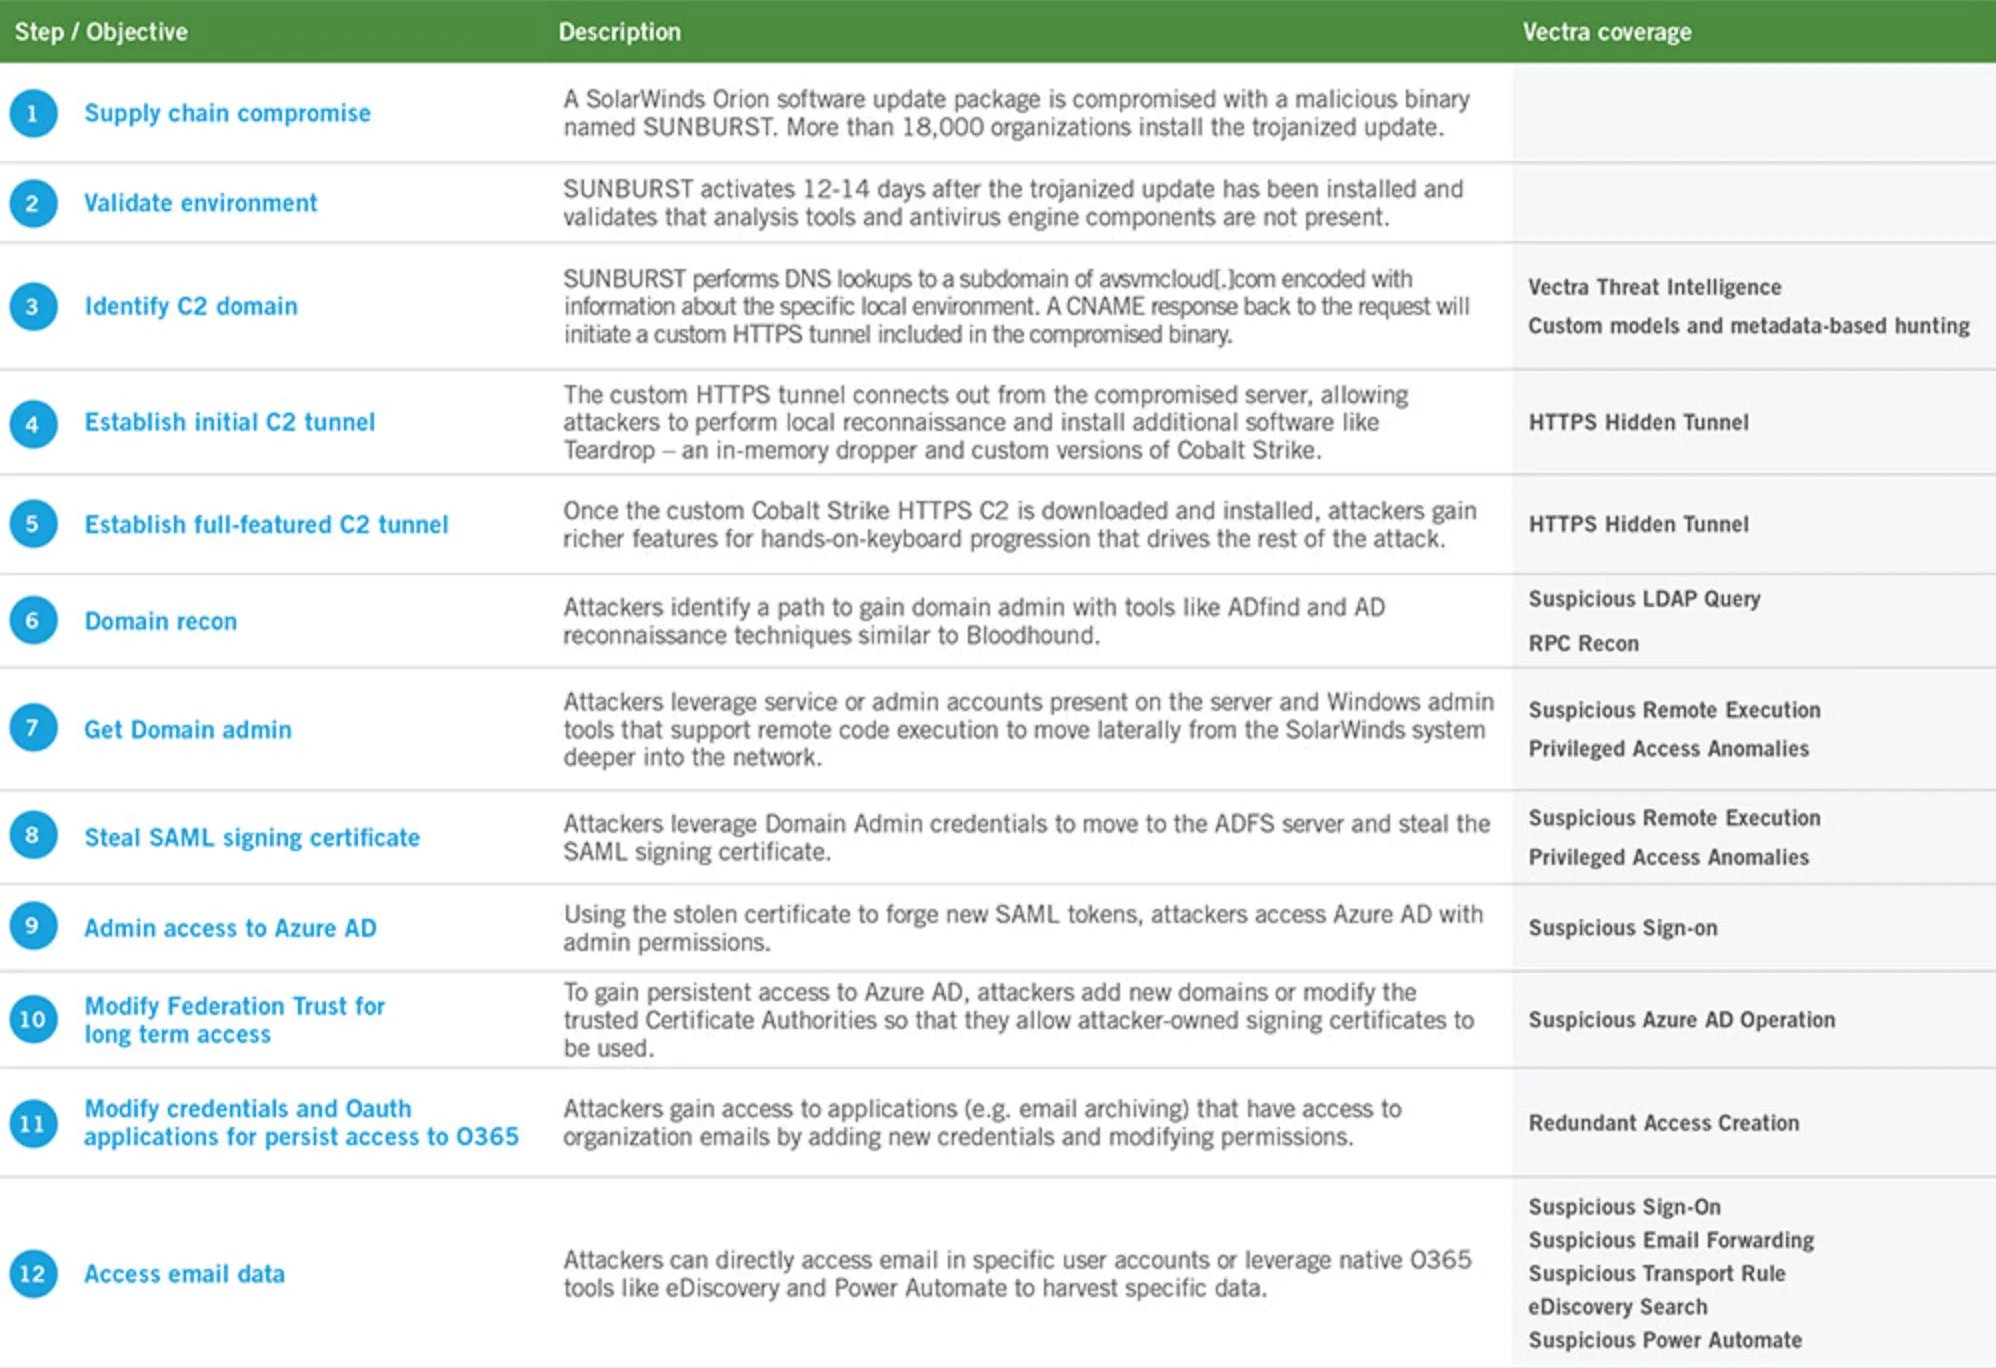Image resolution: width=1996 pixels, height=1368 pixels.
Task: Click the step 12 number circle
Action: coord(33,1273)
